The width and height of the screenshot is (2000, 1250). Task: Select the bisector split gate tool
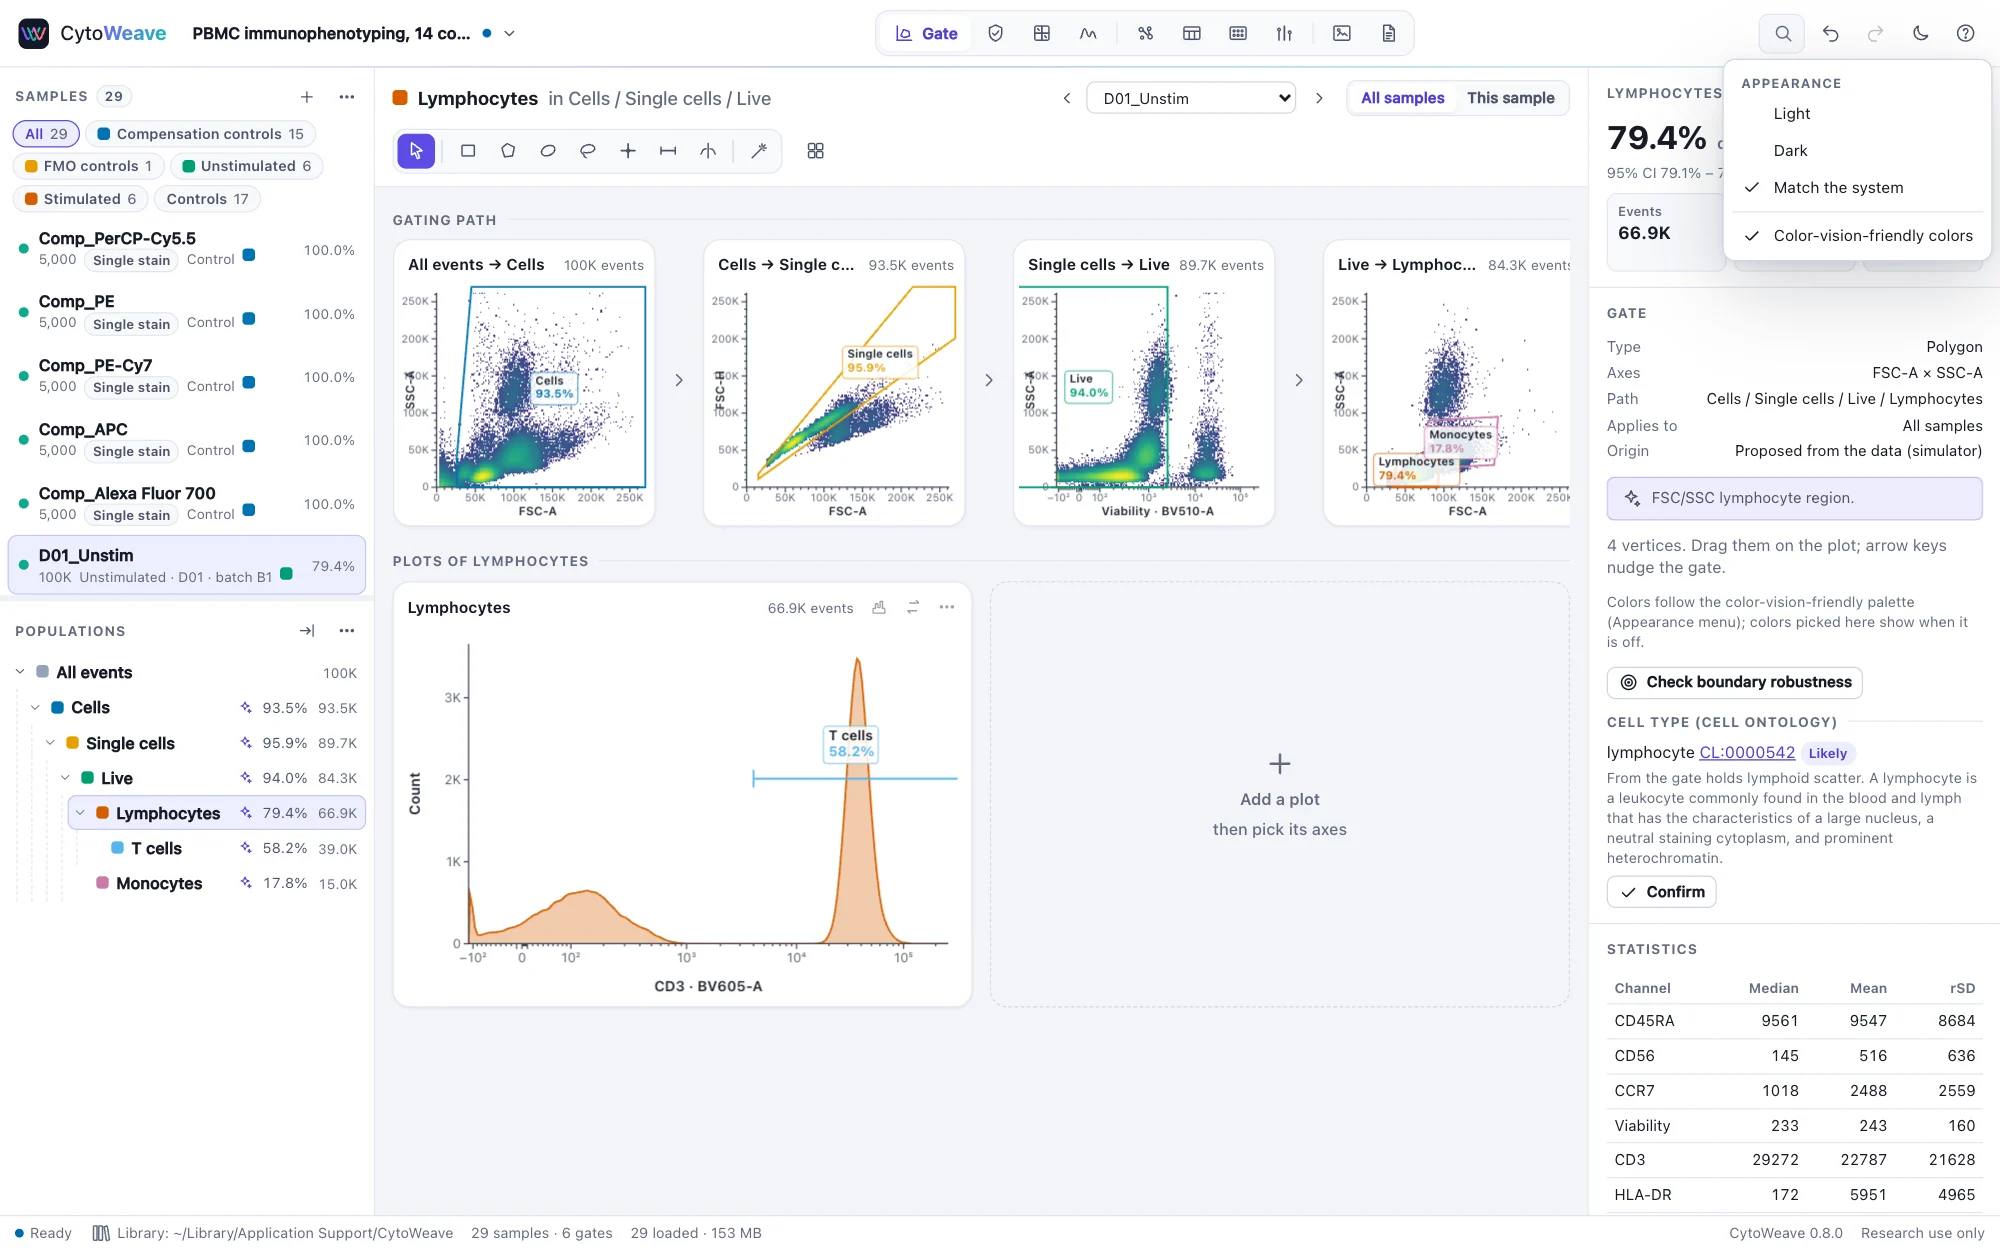(708, 151)
